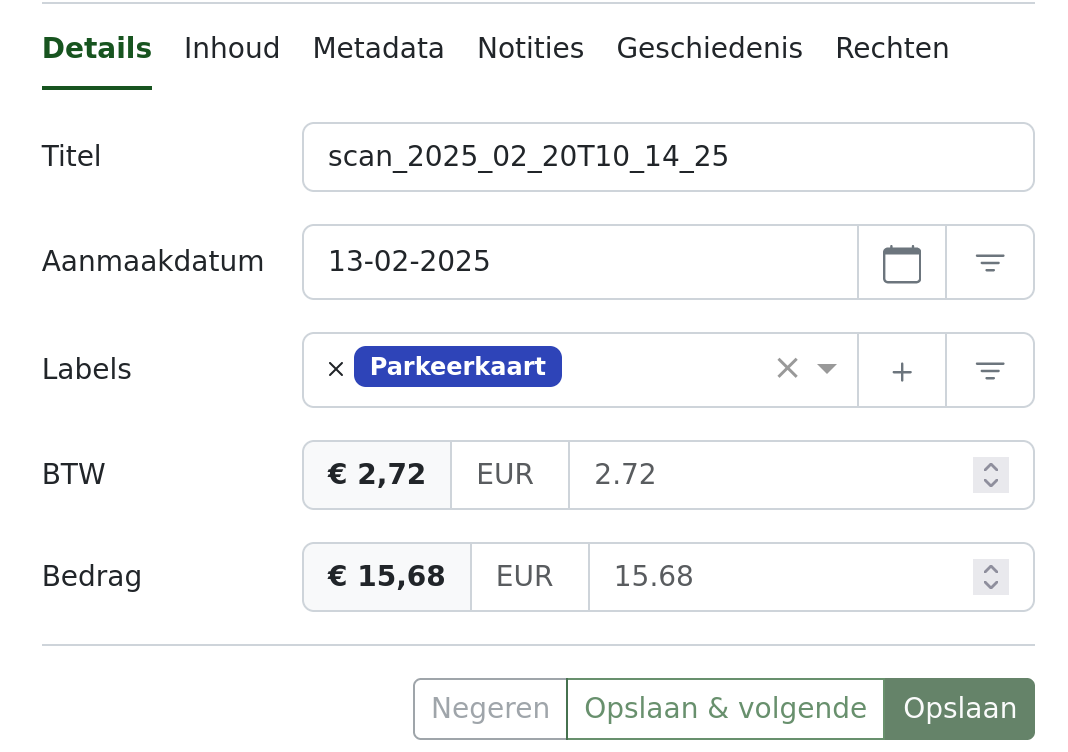This screenshot has width=1068, height=752.
Task: Click the Aanmaakdatum date field
Action: [580, 262]
